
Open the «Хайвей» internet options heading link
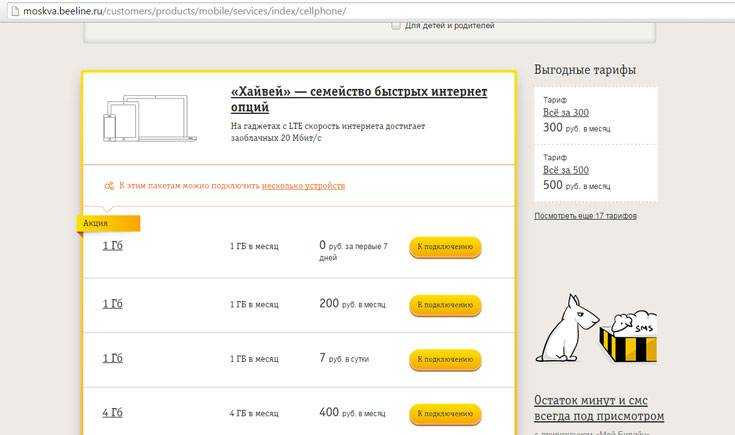359,99
